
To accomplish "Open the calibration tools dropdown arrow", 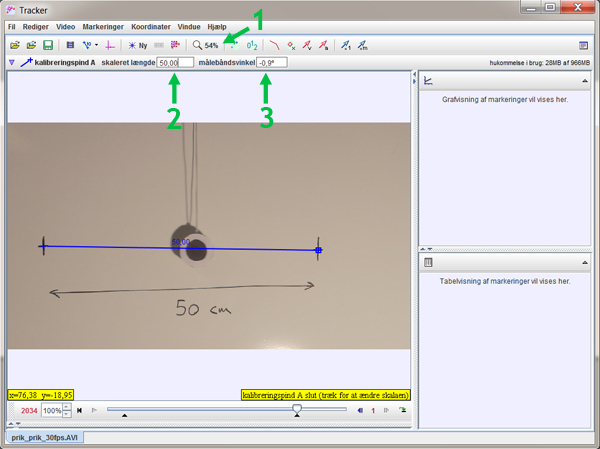I will pos(96,45).
